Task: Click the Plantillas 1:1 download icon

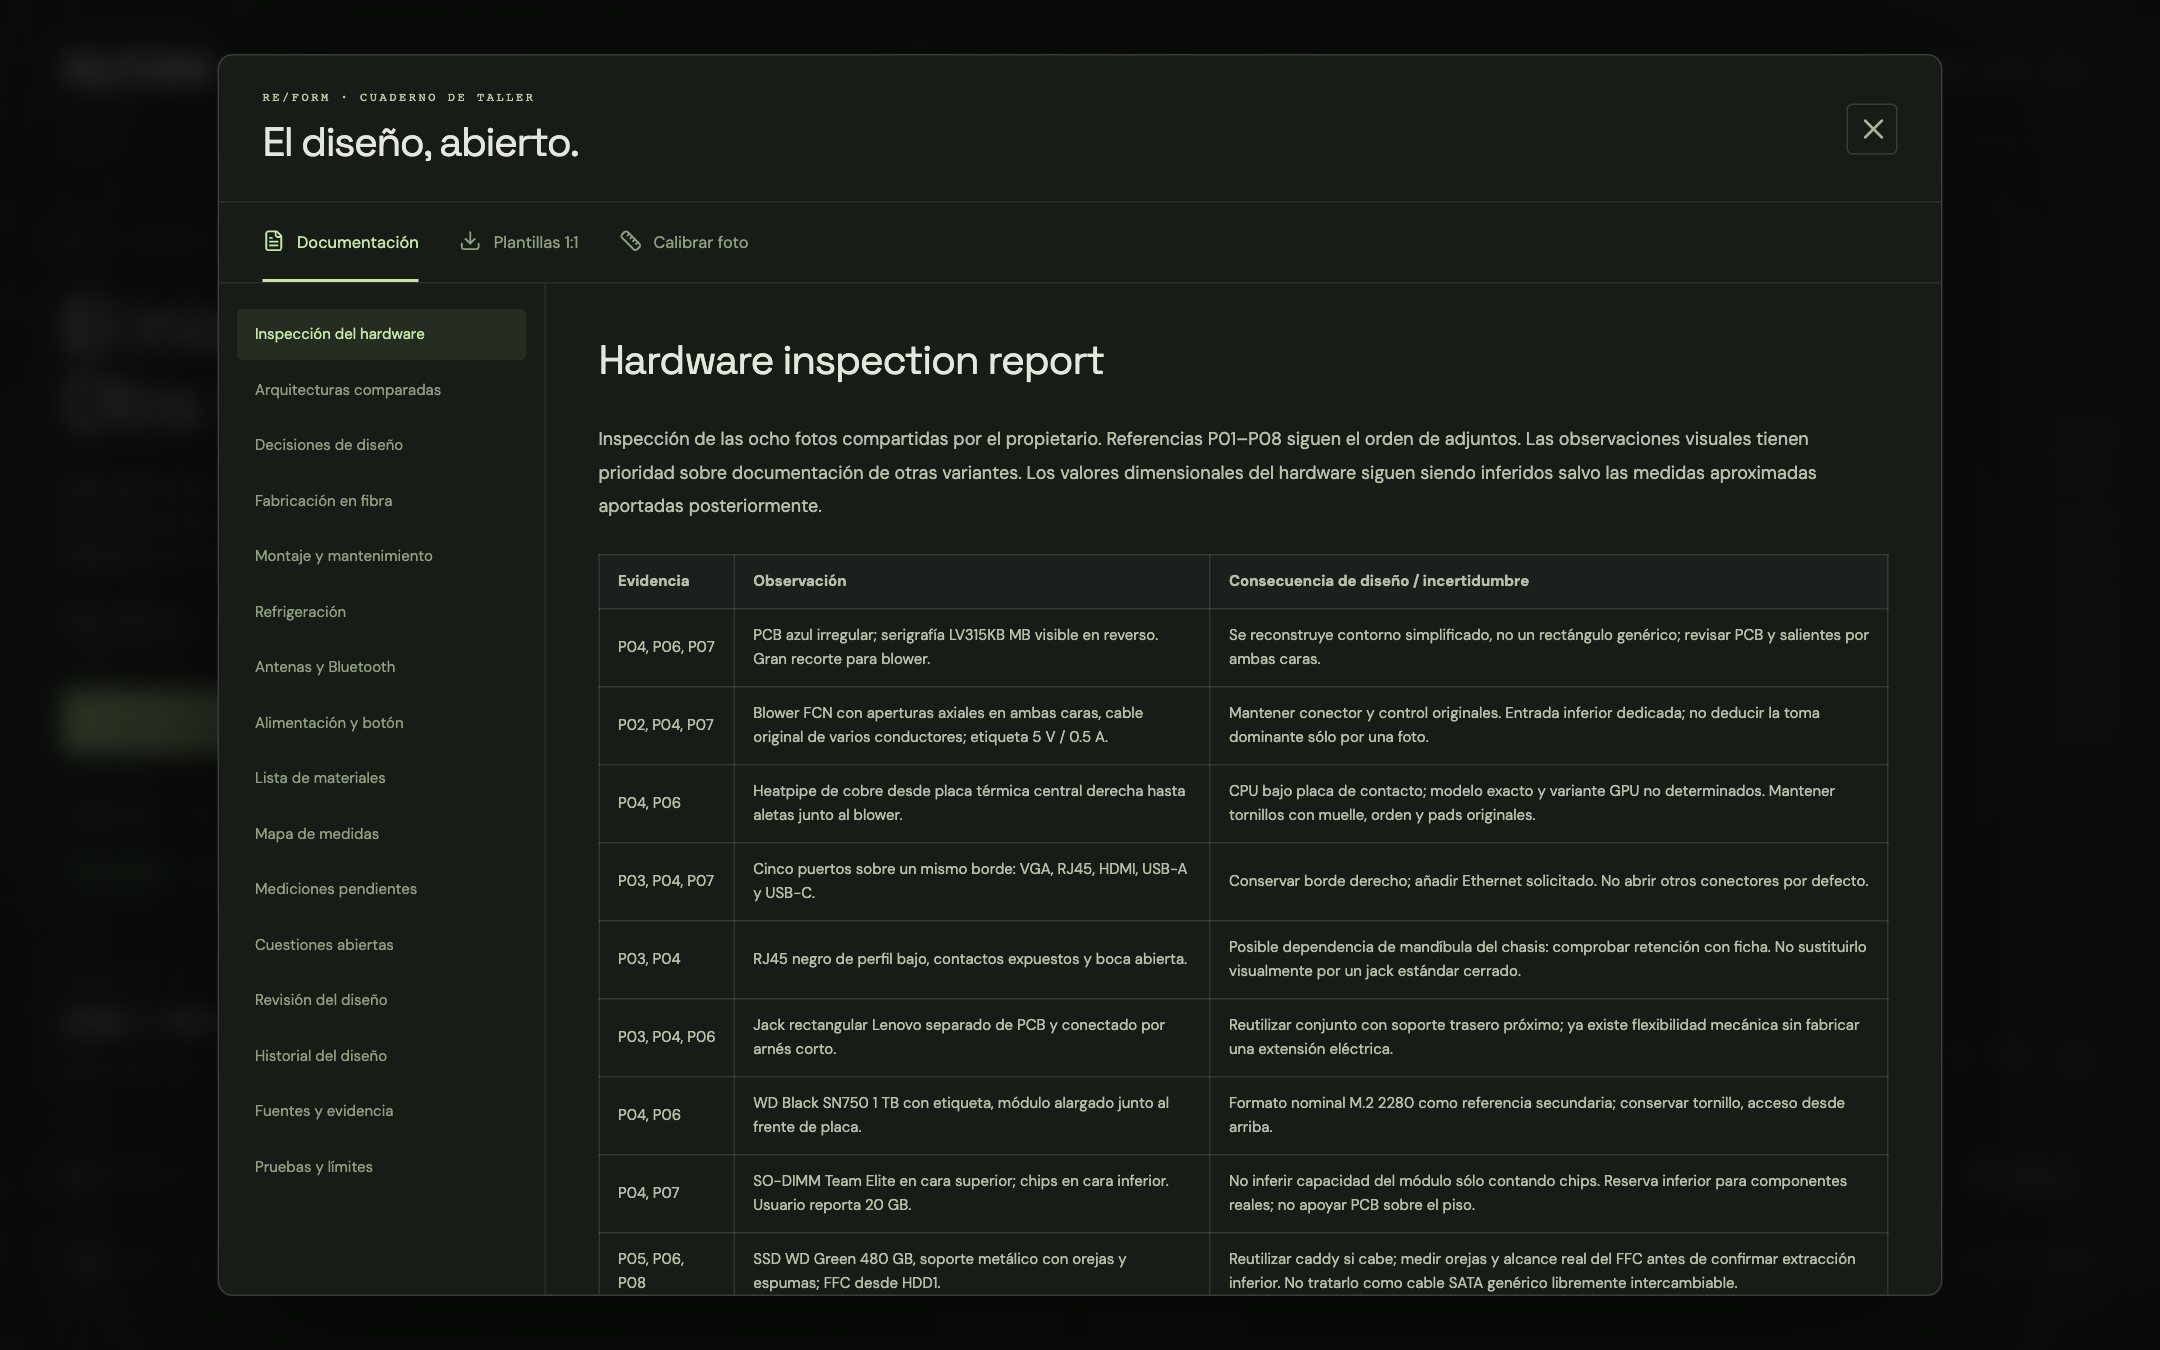Action: [x=470, y=241]
